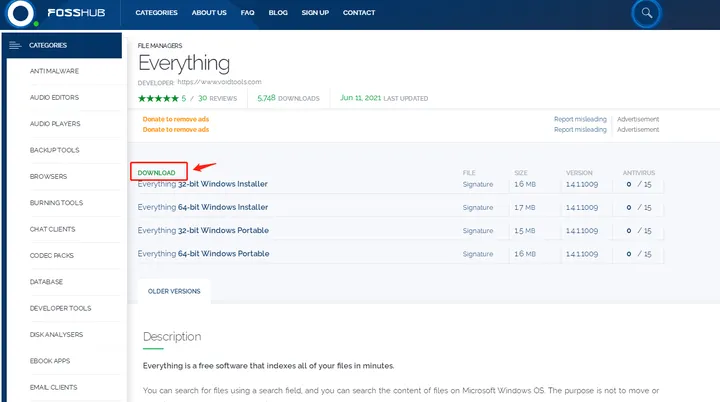Select Chat Clients category in sidebar

[x=52, y=229]
